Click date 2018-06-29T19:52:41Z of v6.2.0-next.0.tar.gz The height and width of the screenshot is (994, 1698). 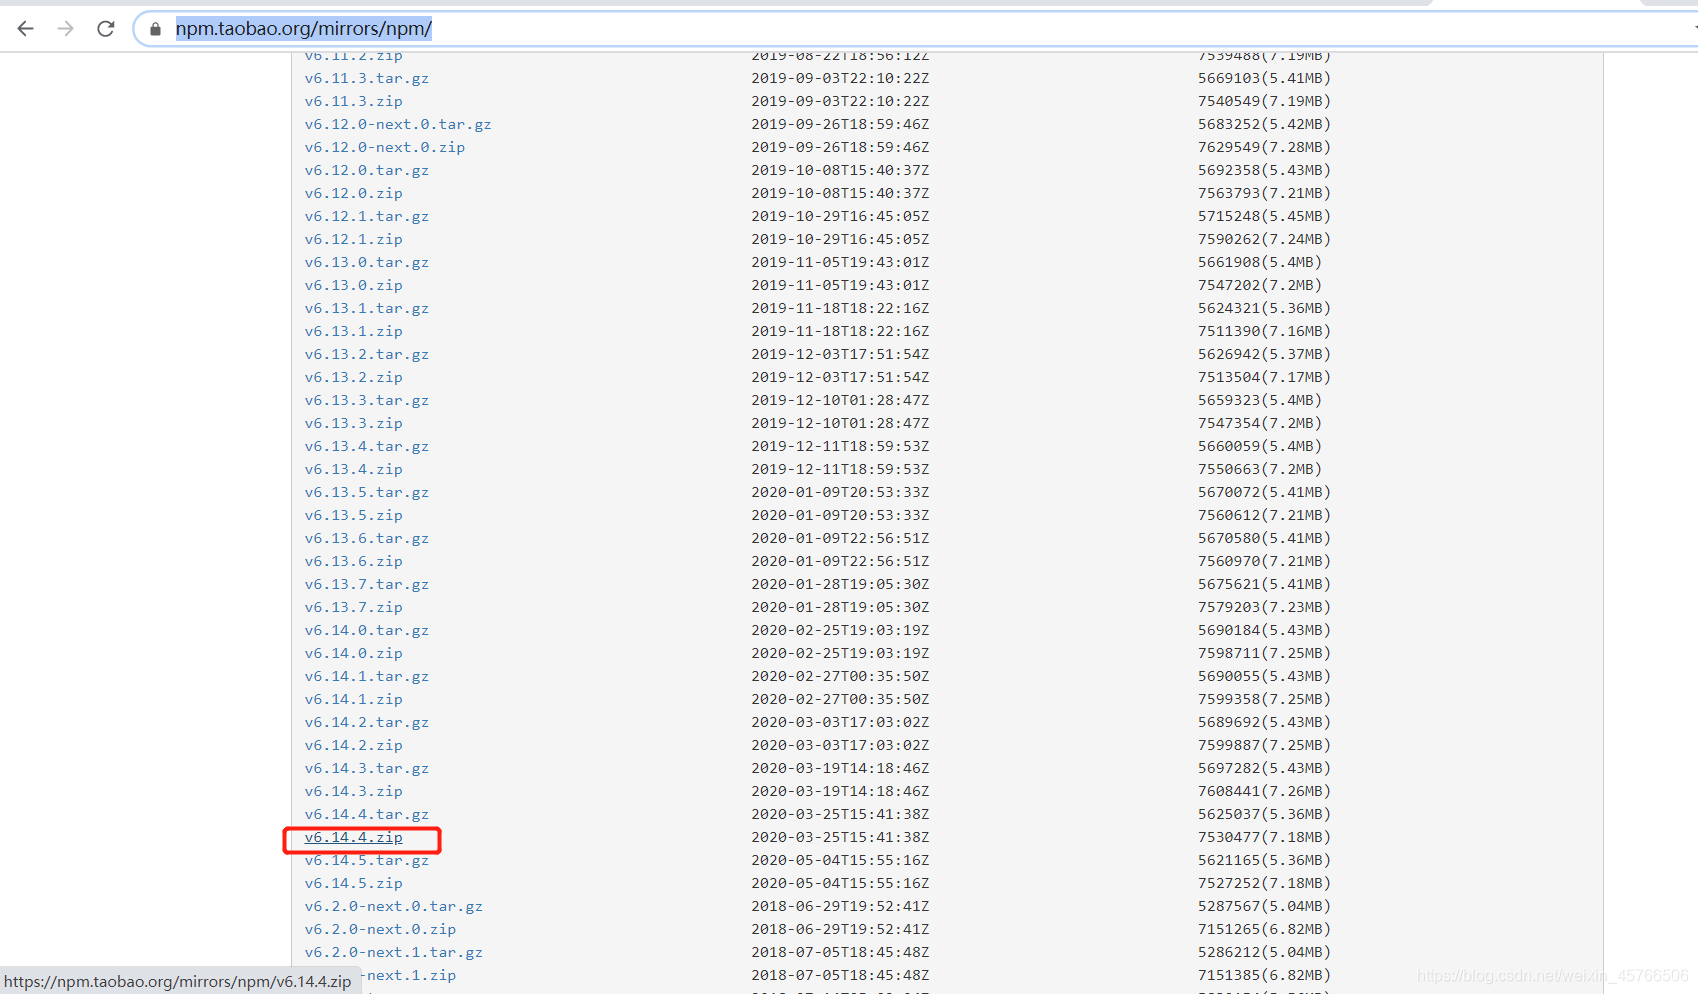tap(840, 906)
